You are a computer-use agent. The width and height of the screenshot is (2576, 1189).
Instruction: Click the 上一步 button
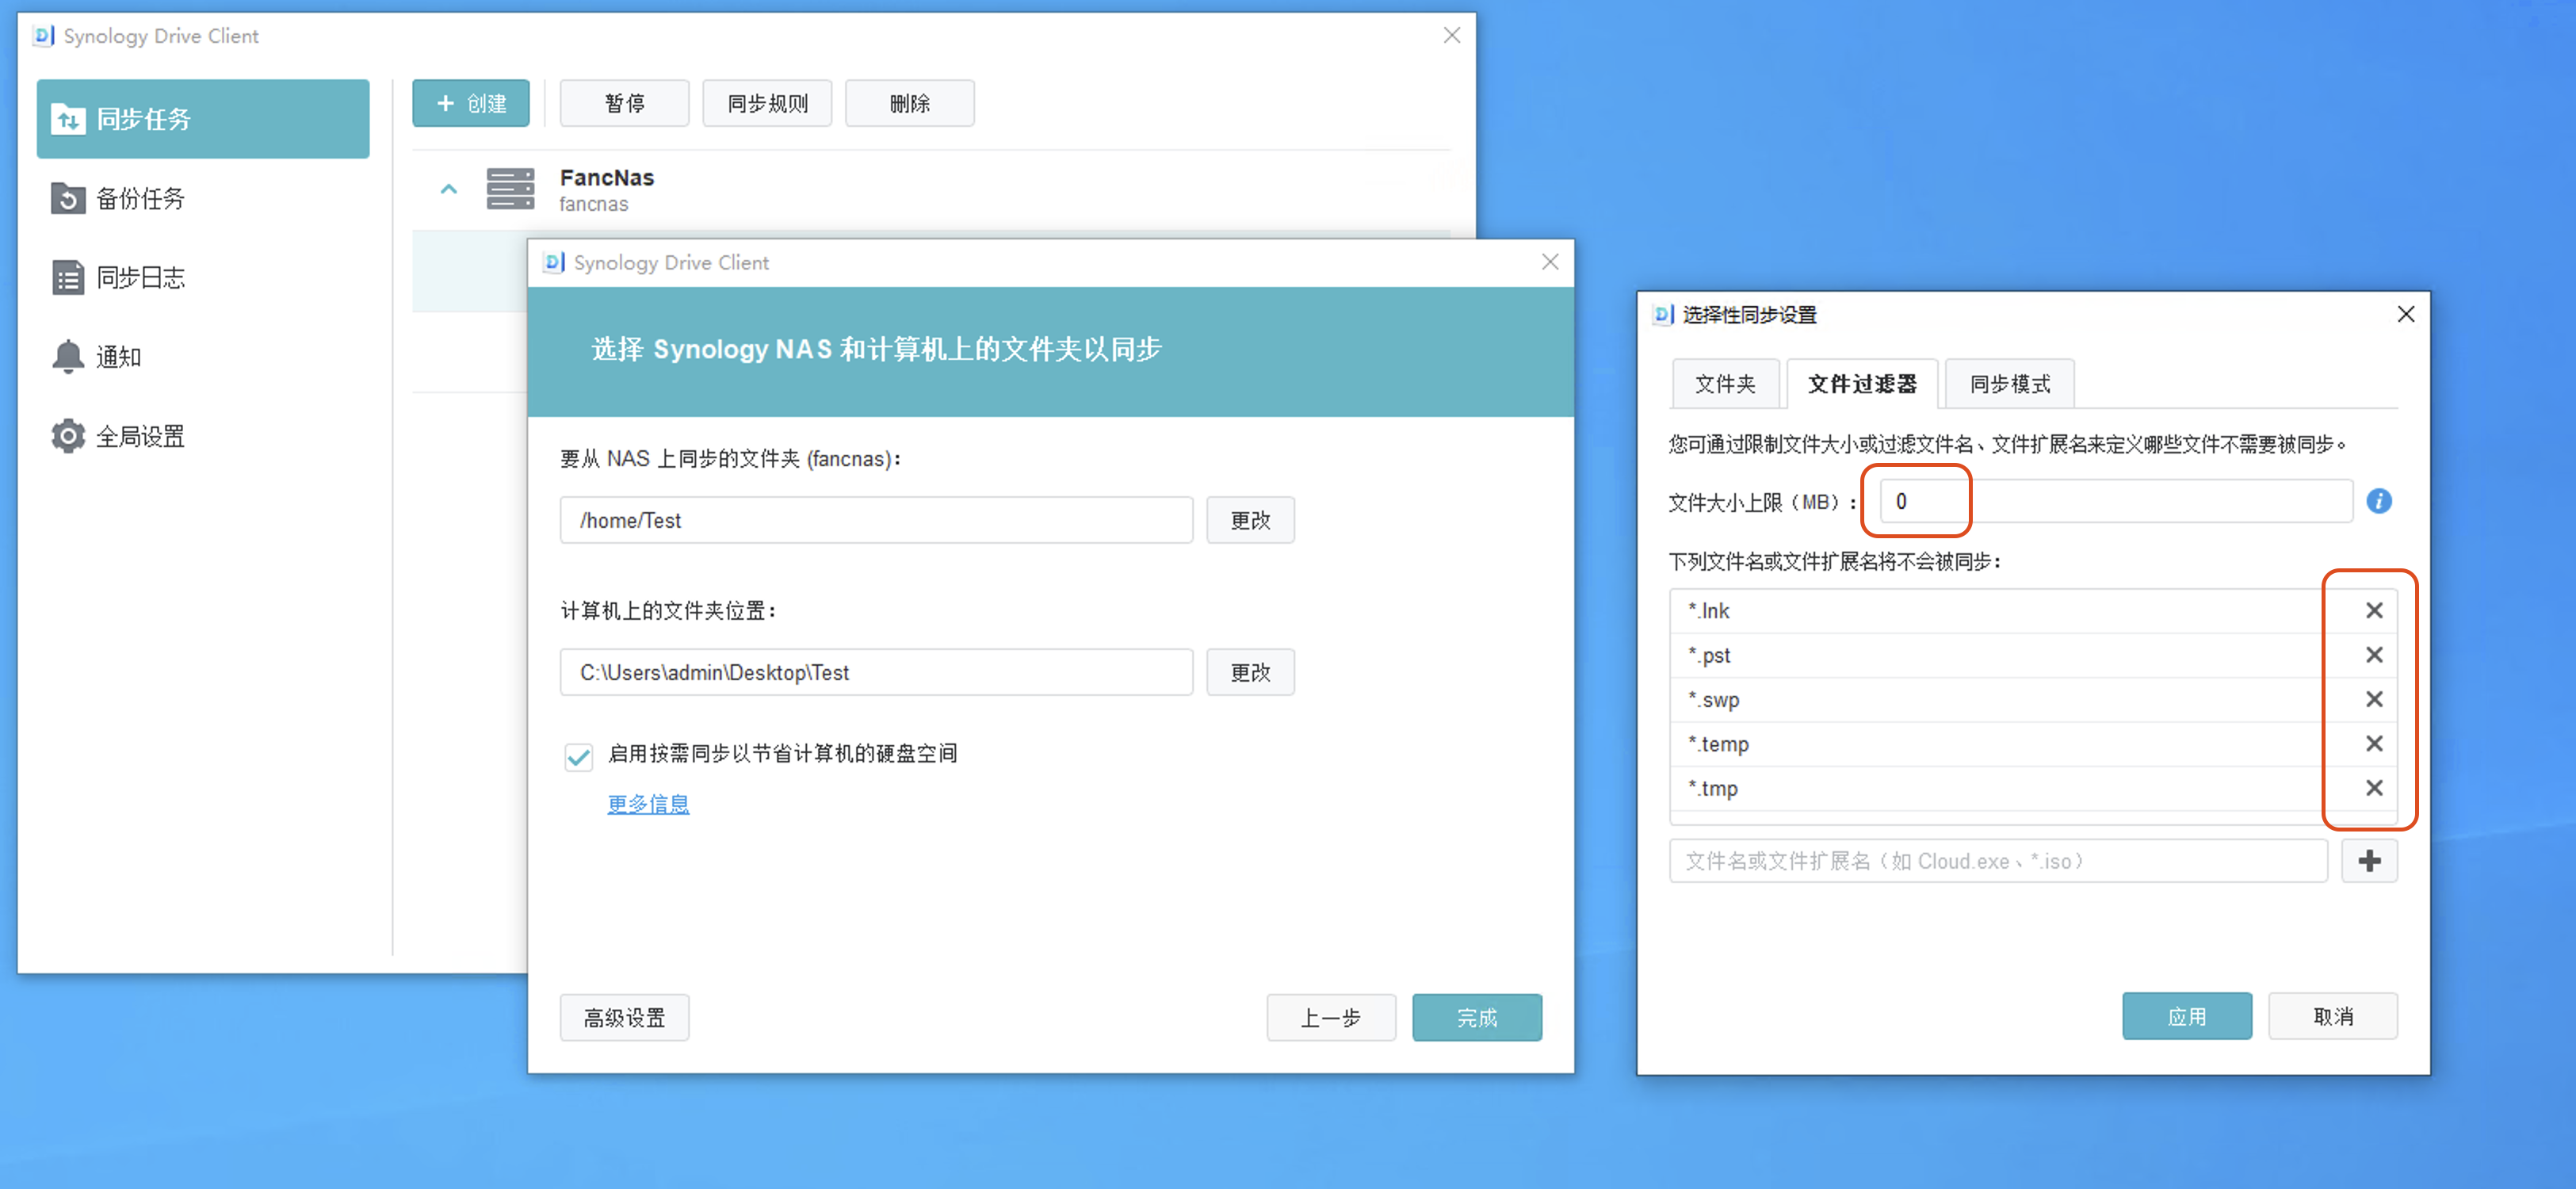tap(1331, 1018)
